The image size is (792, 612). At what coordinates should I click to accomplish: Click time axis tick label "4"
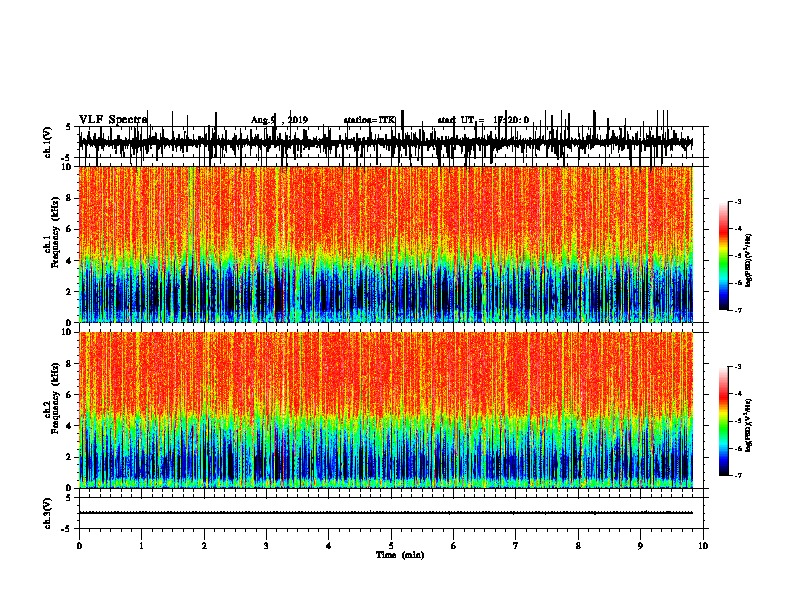[328, 546]
